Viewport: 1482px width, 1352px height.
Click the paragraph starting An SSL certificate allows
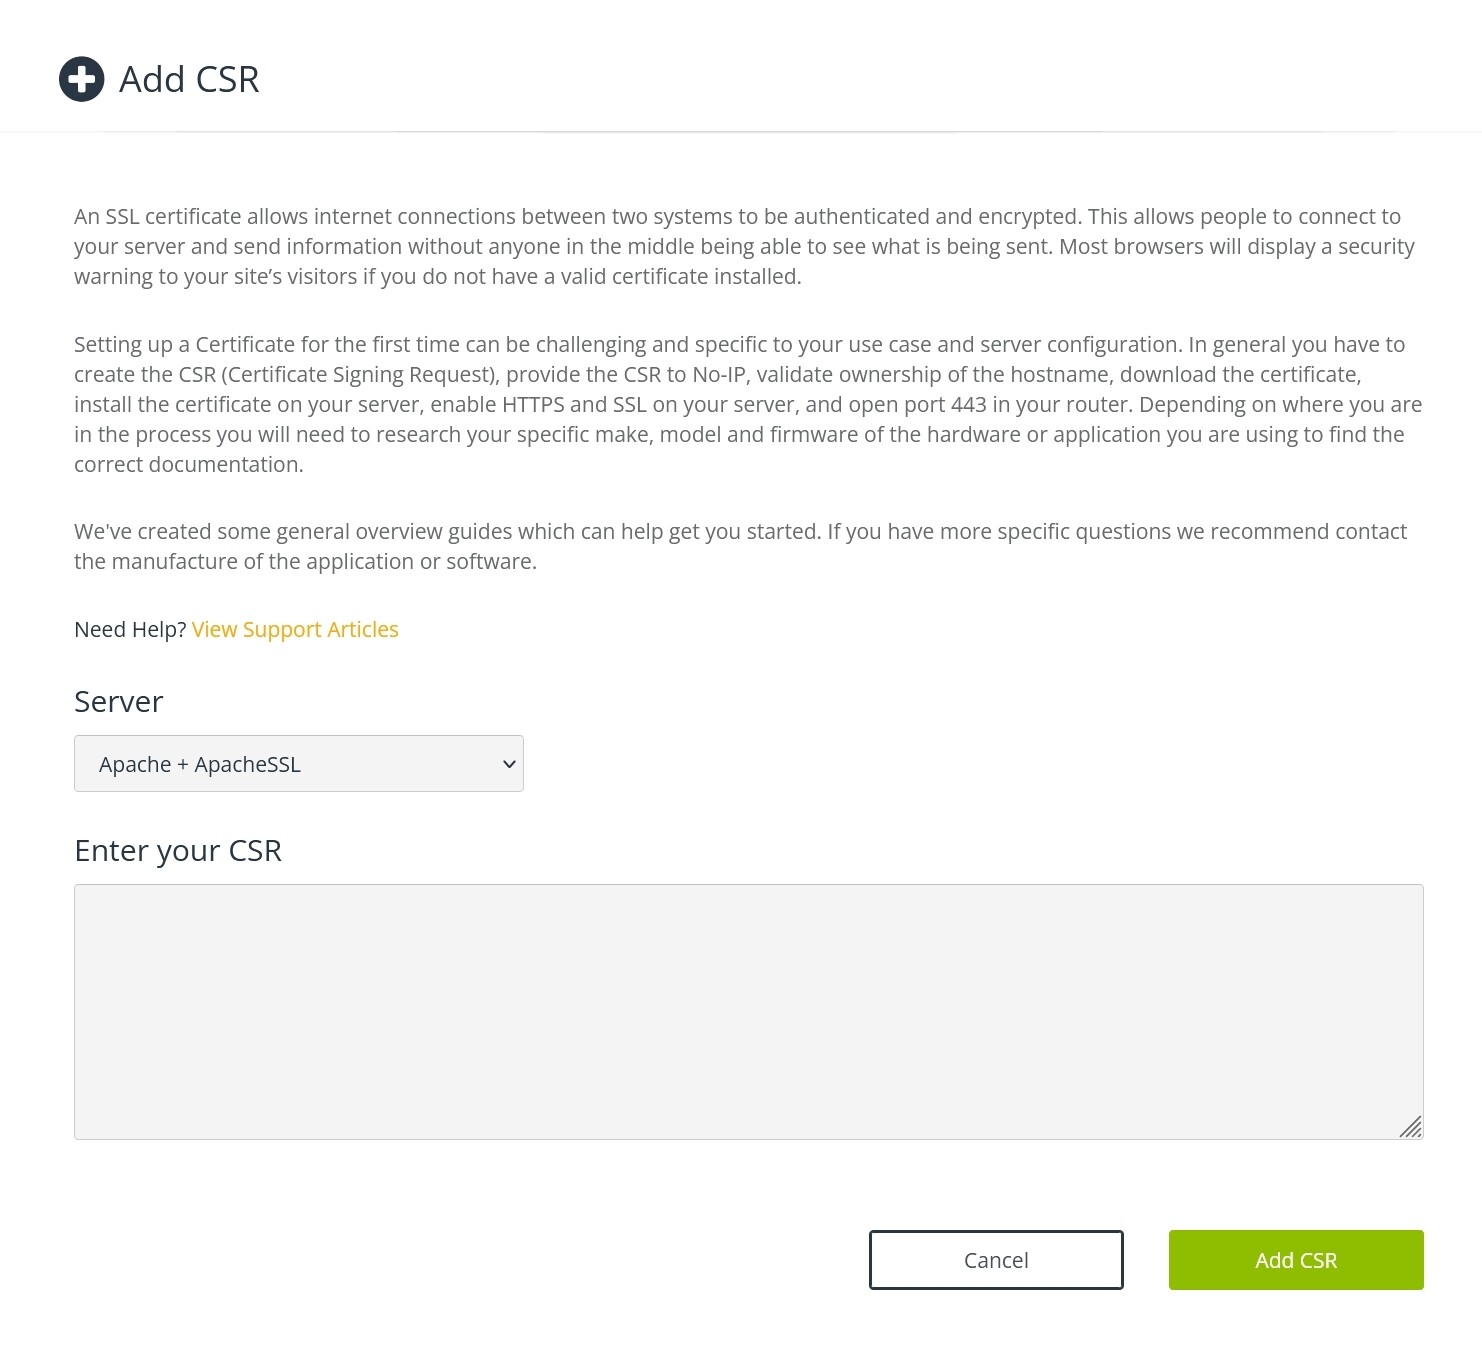tap(745, 246)
